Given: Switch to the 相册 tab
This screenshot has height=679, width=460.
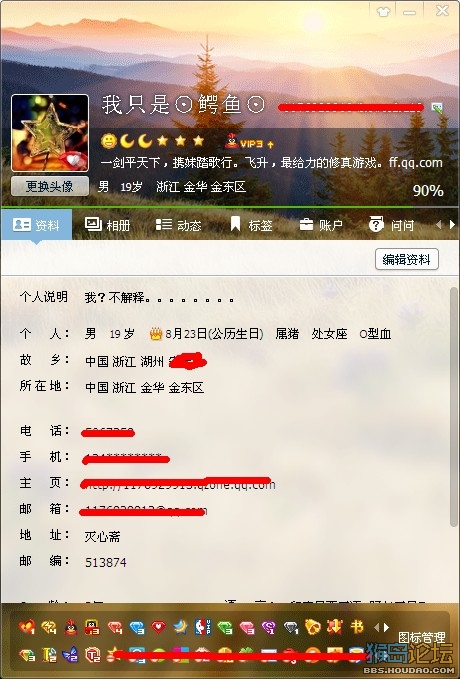Looking at the screenshot, I should coord(107,225).
